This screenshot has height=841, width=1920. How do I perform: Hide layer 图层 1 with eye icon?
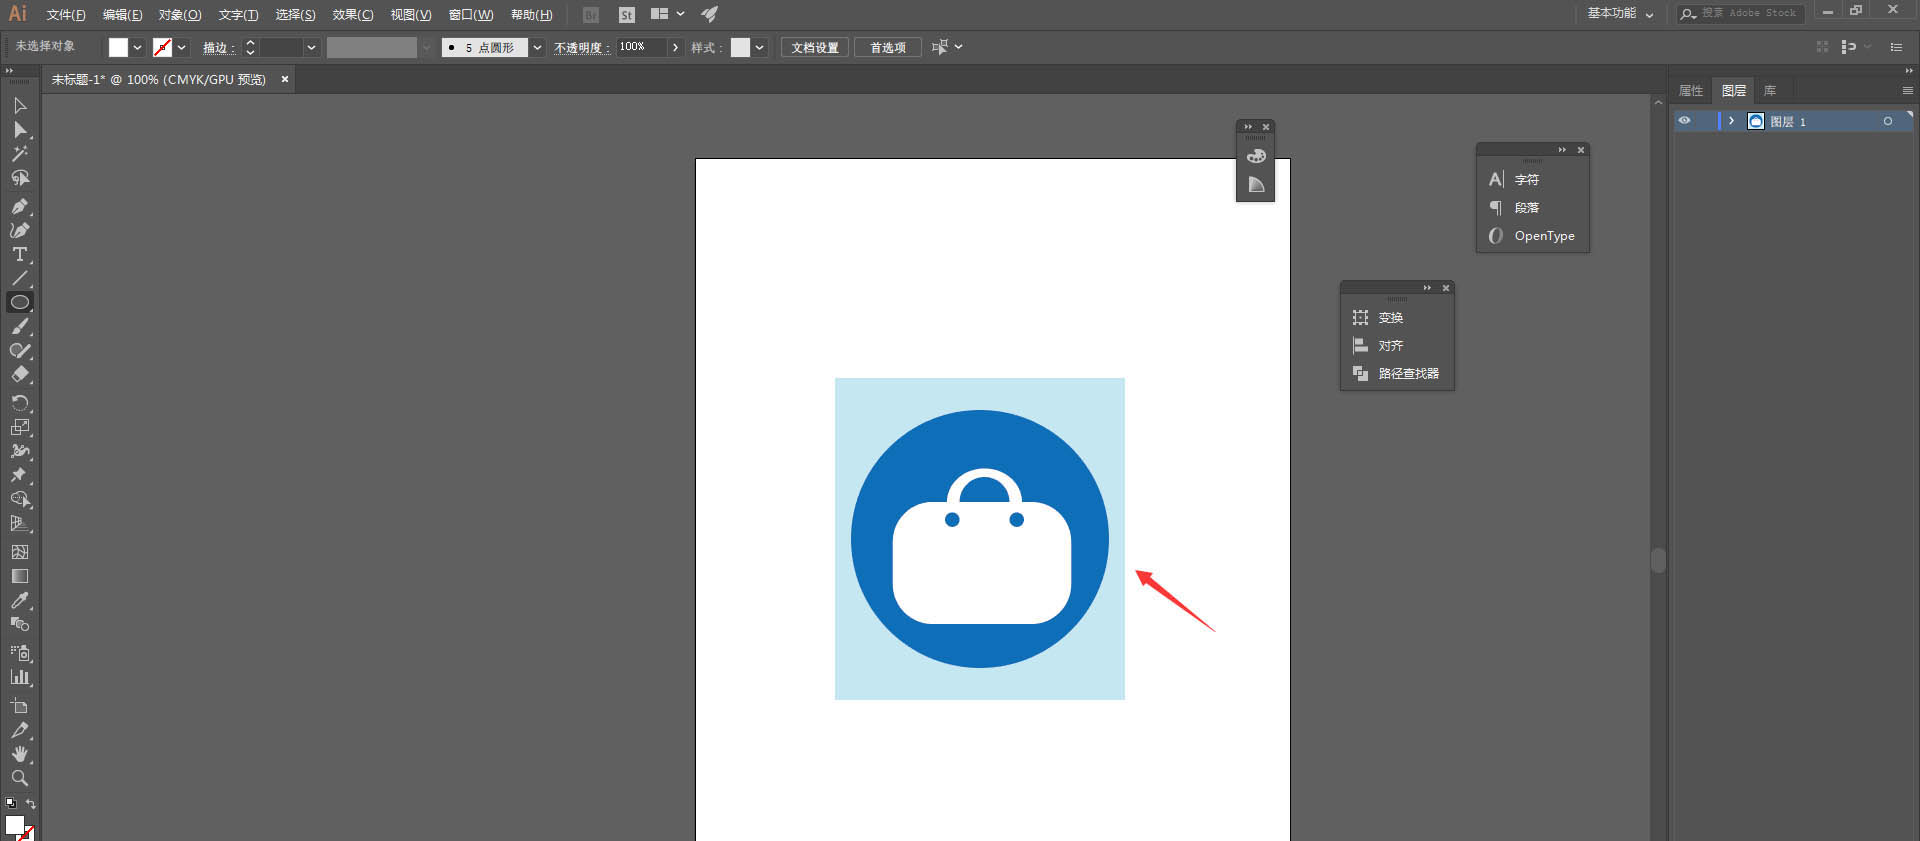(x=1684, y=121)
